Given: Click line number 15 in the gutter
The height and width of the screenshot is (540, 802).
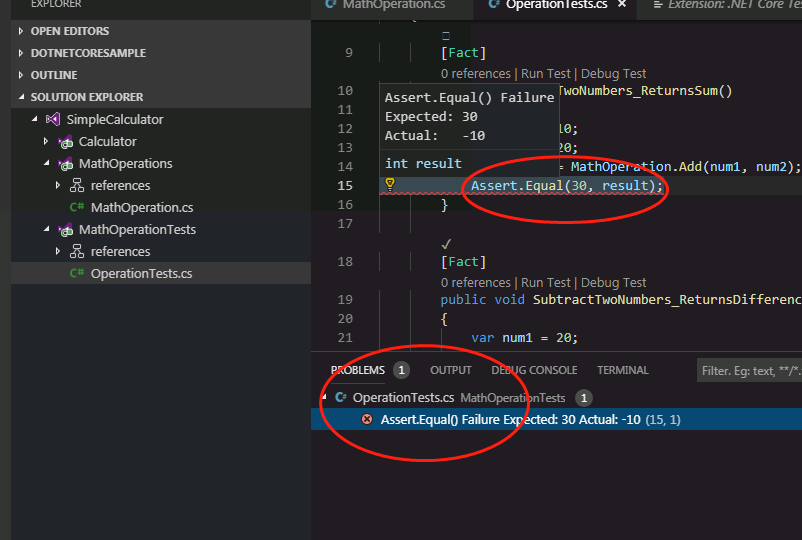Looking at the screenshot, I should point(345,186).
